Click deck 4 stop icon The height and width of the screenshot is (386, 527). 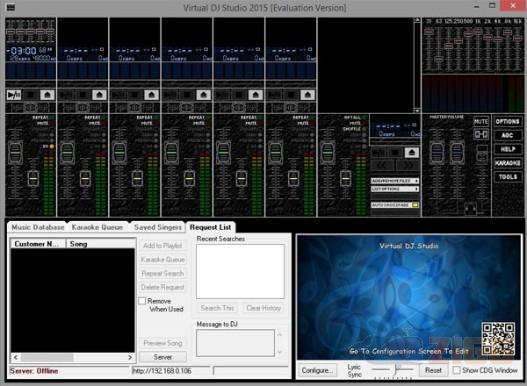(187, 95)
